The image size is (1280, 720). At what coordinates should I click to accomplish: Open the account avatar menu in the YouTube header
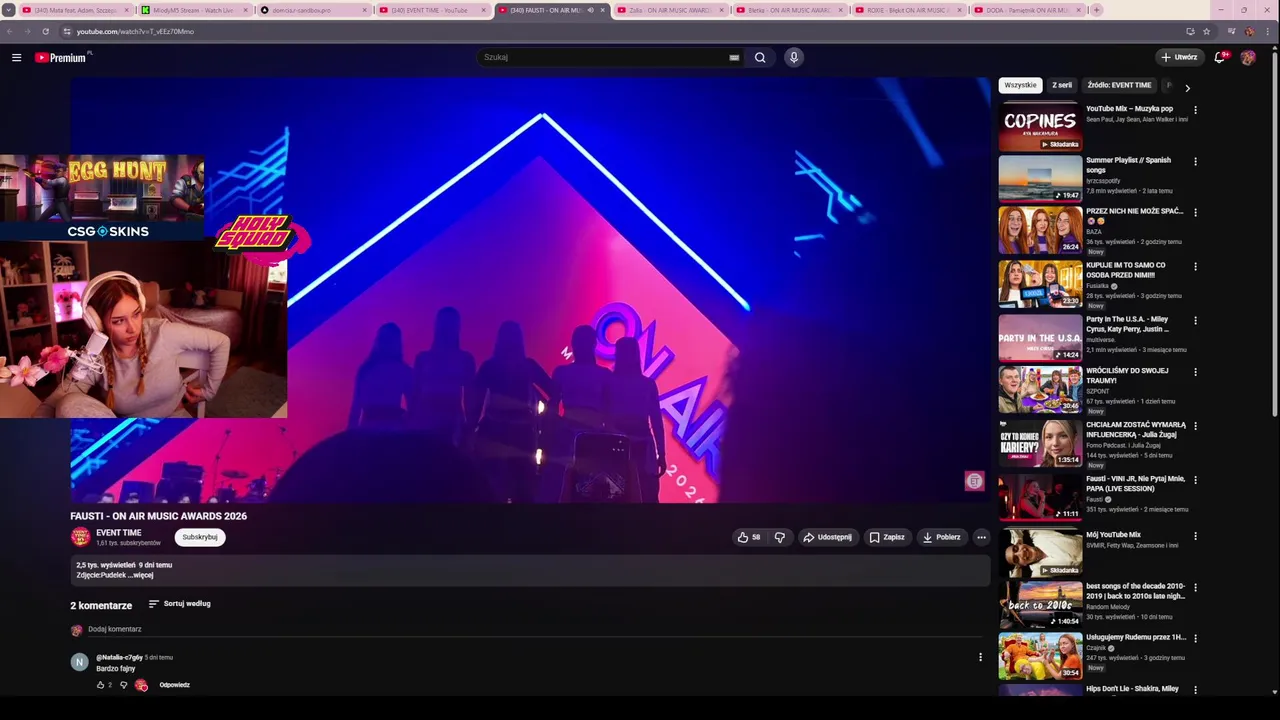[1248, 57]
